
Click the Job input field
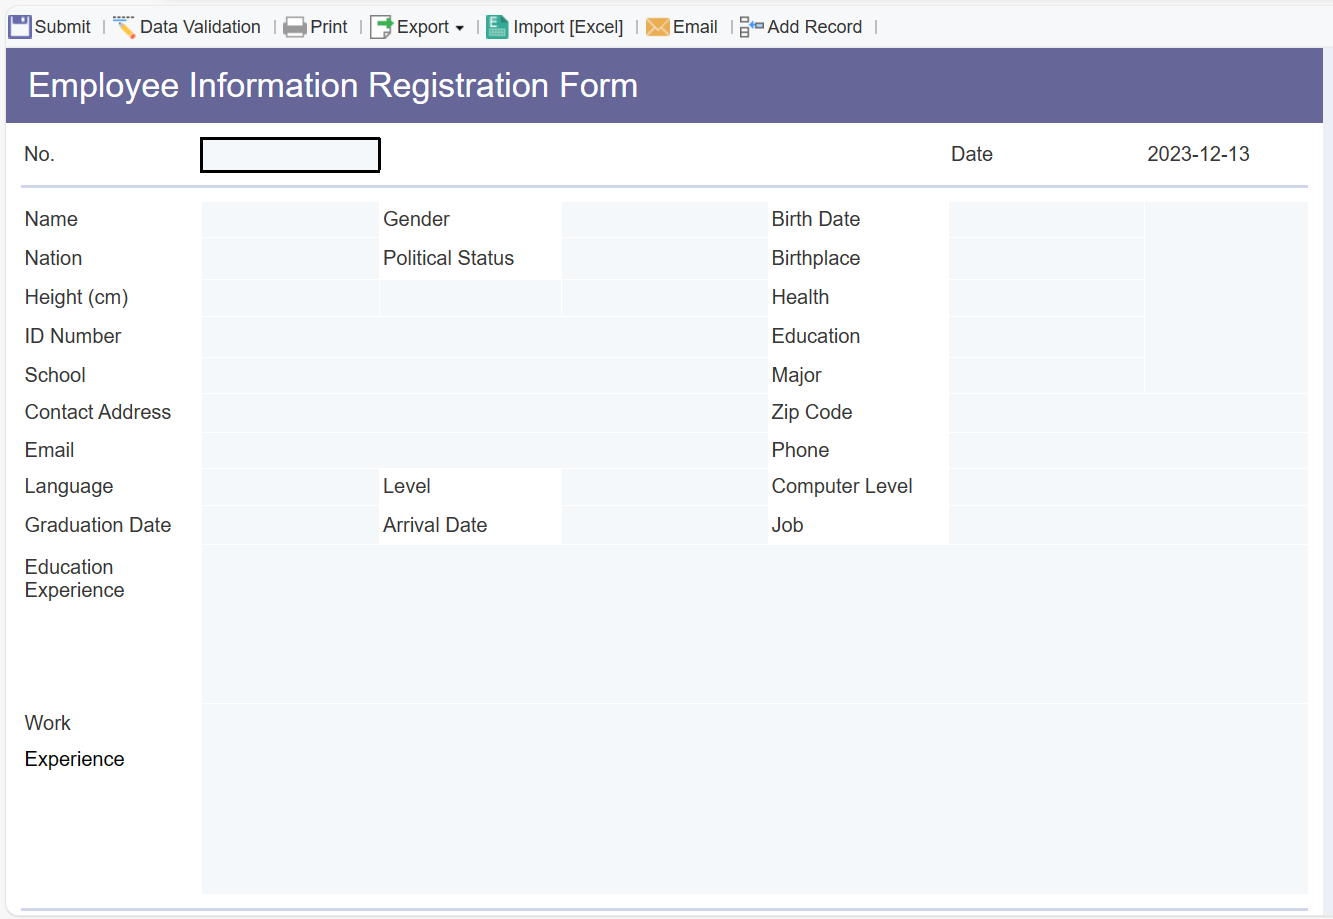[x=1128, y=525]
